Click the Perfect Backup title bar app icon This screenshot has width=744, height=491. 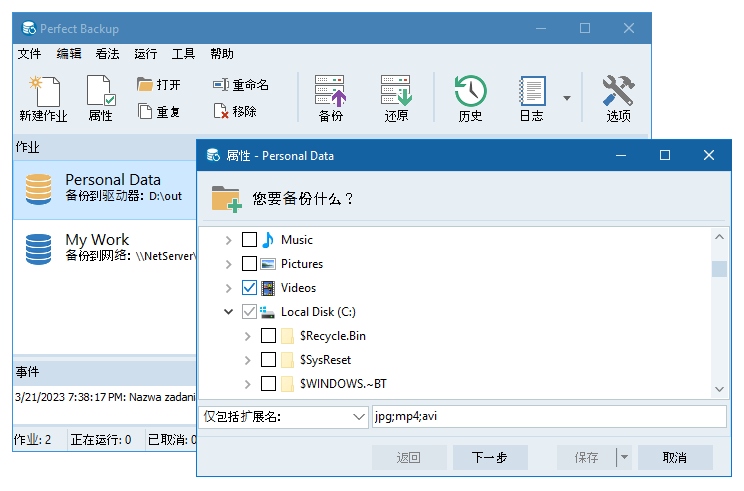pyautogui.click(x=29, y=28)
